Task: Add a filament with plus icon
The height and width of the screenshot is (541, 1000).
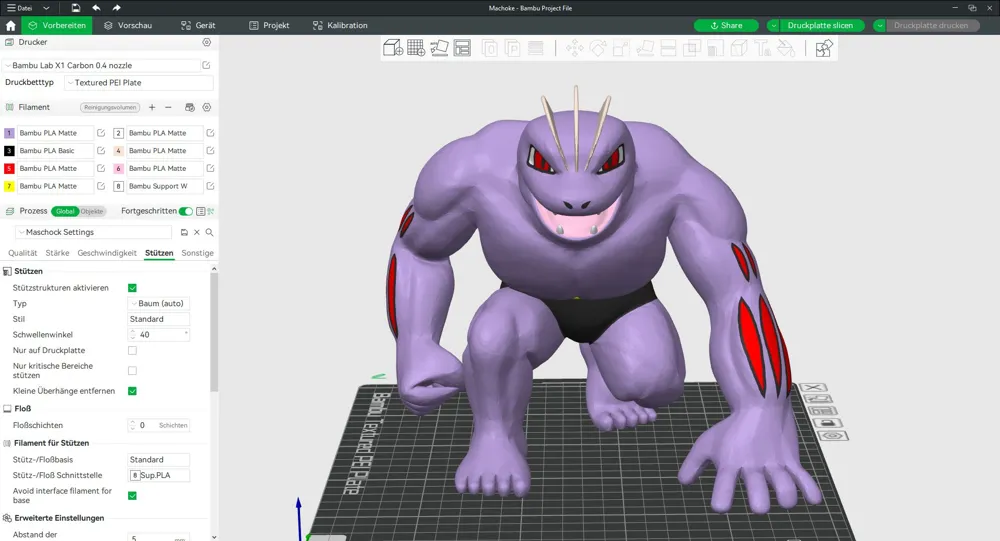Action: point(152,107)
